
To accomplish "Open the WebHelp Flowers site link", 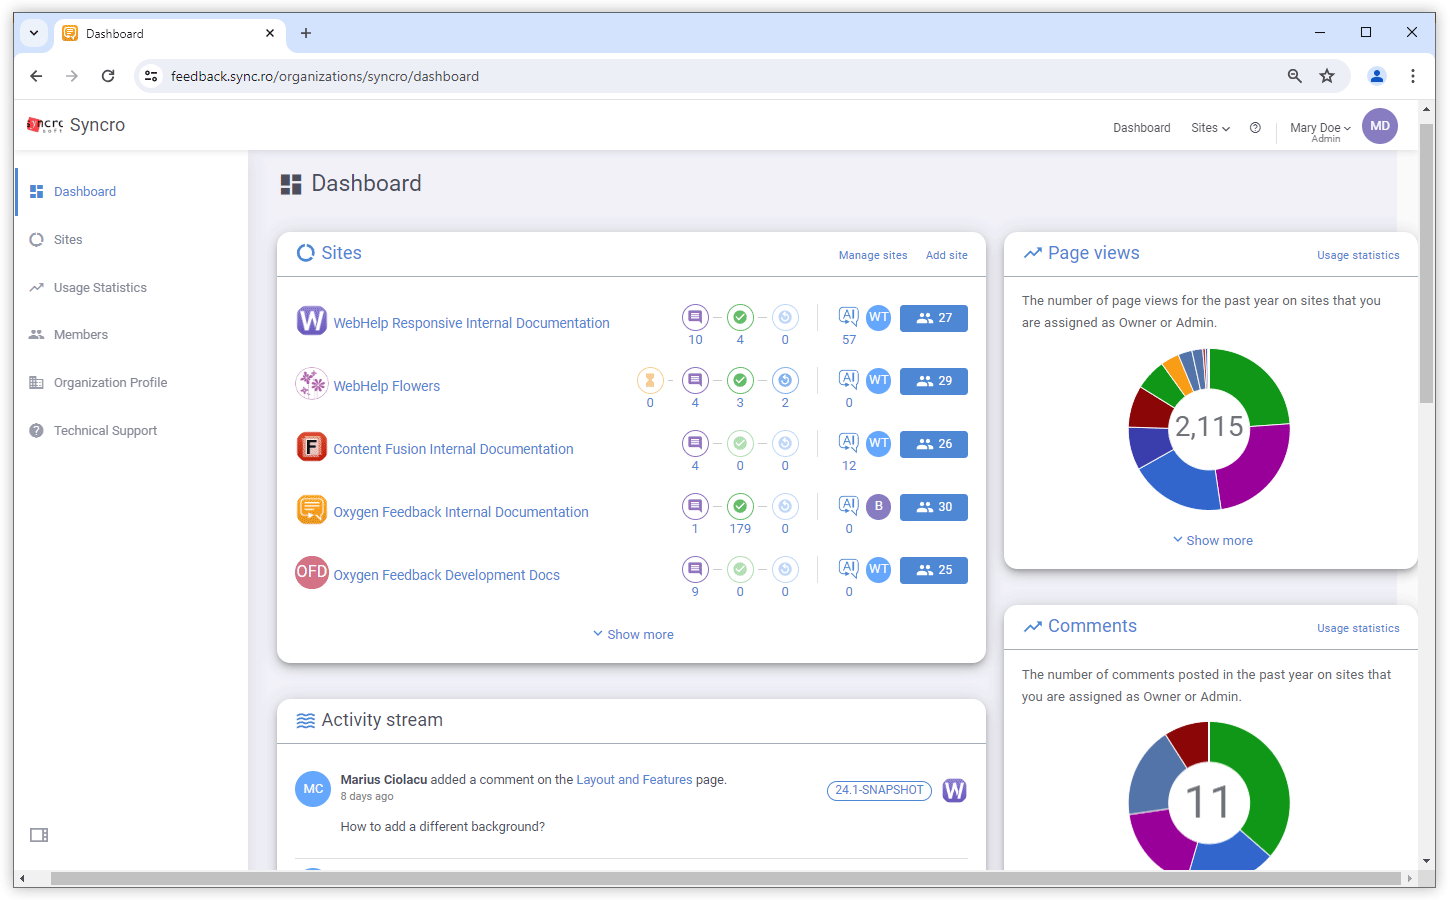I will (386, 386).
